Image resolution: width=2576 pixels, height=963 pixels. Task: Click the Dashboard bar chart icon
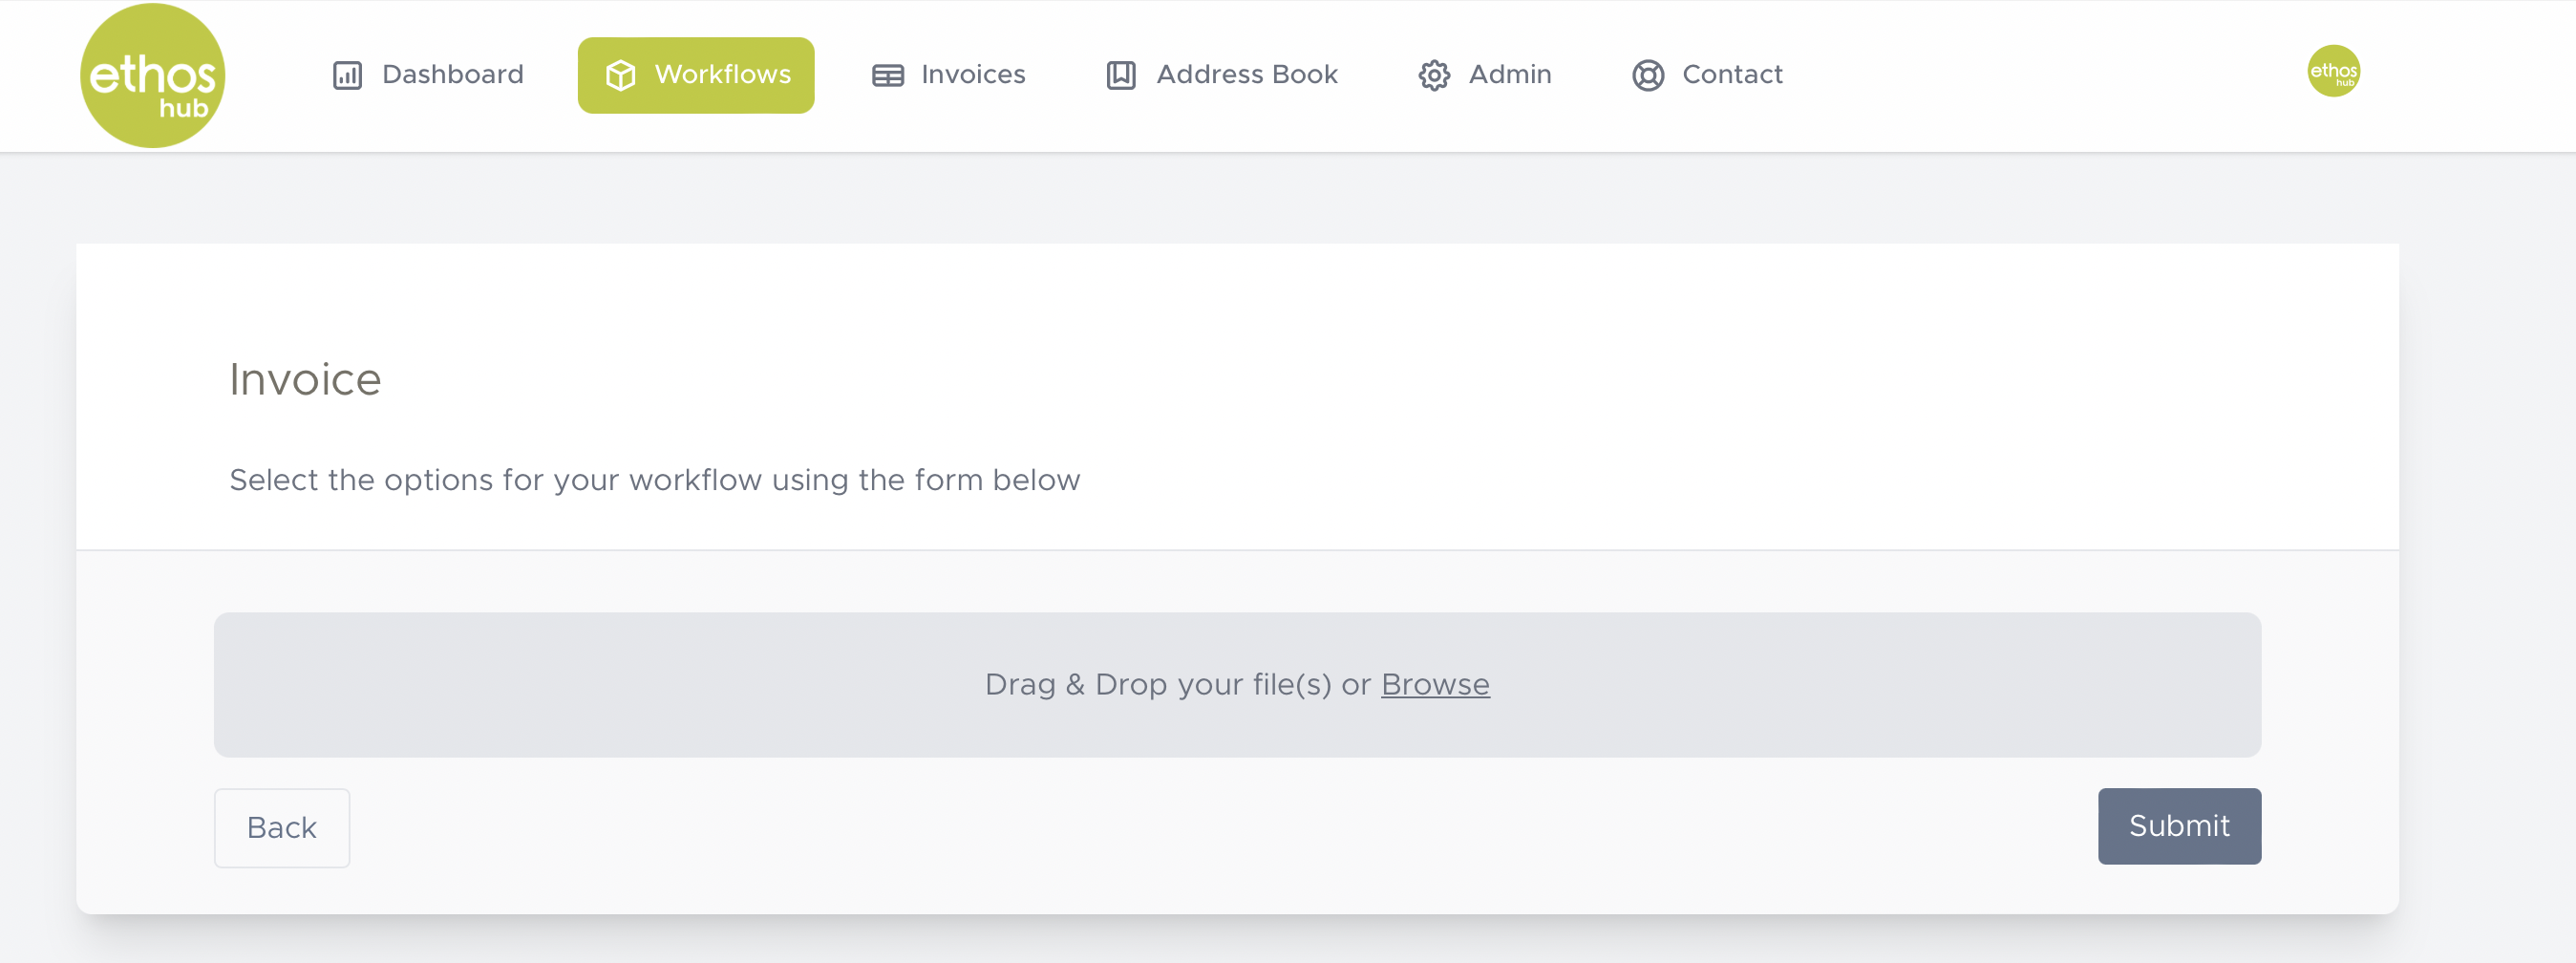point(347,75)
